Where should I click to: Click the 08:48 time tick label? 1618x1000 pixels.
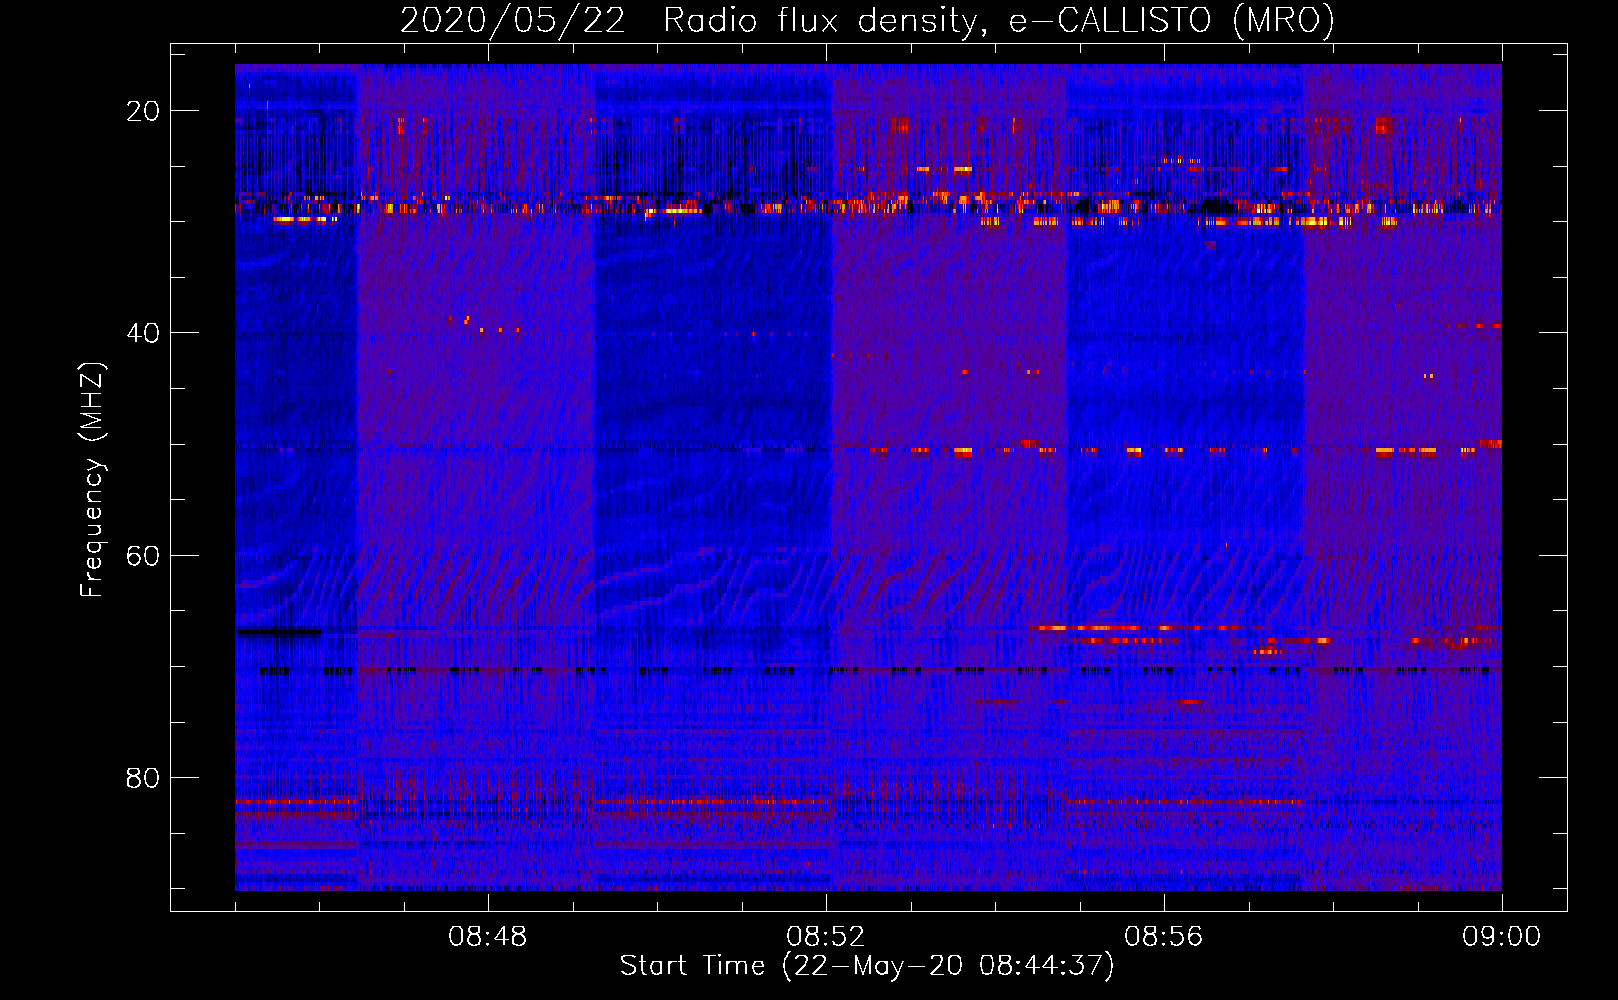pos(488,937)
